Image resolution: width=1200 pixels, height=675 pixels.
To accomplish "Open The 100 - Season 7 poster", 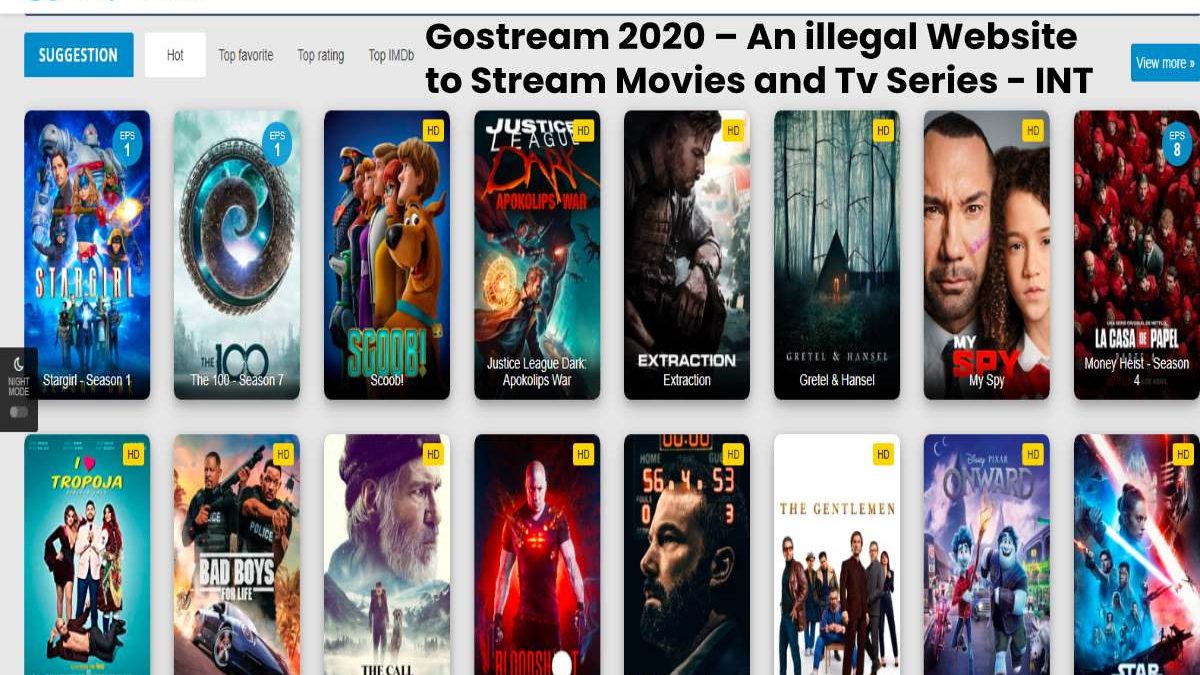I will point(237,255).
